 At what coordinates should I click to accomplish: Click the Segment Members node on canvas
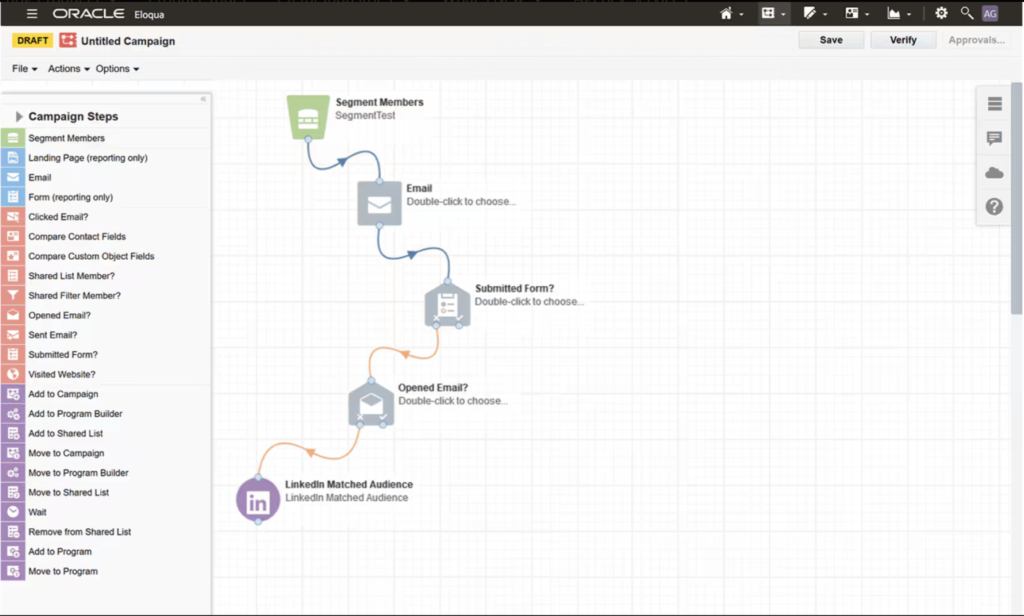[308, 117]
